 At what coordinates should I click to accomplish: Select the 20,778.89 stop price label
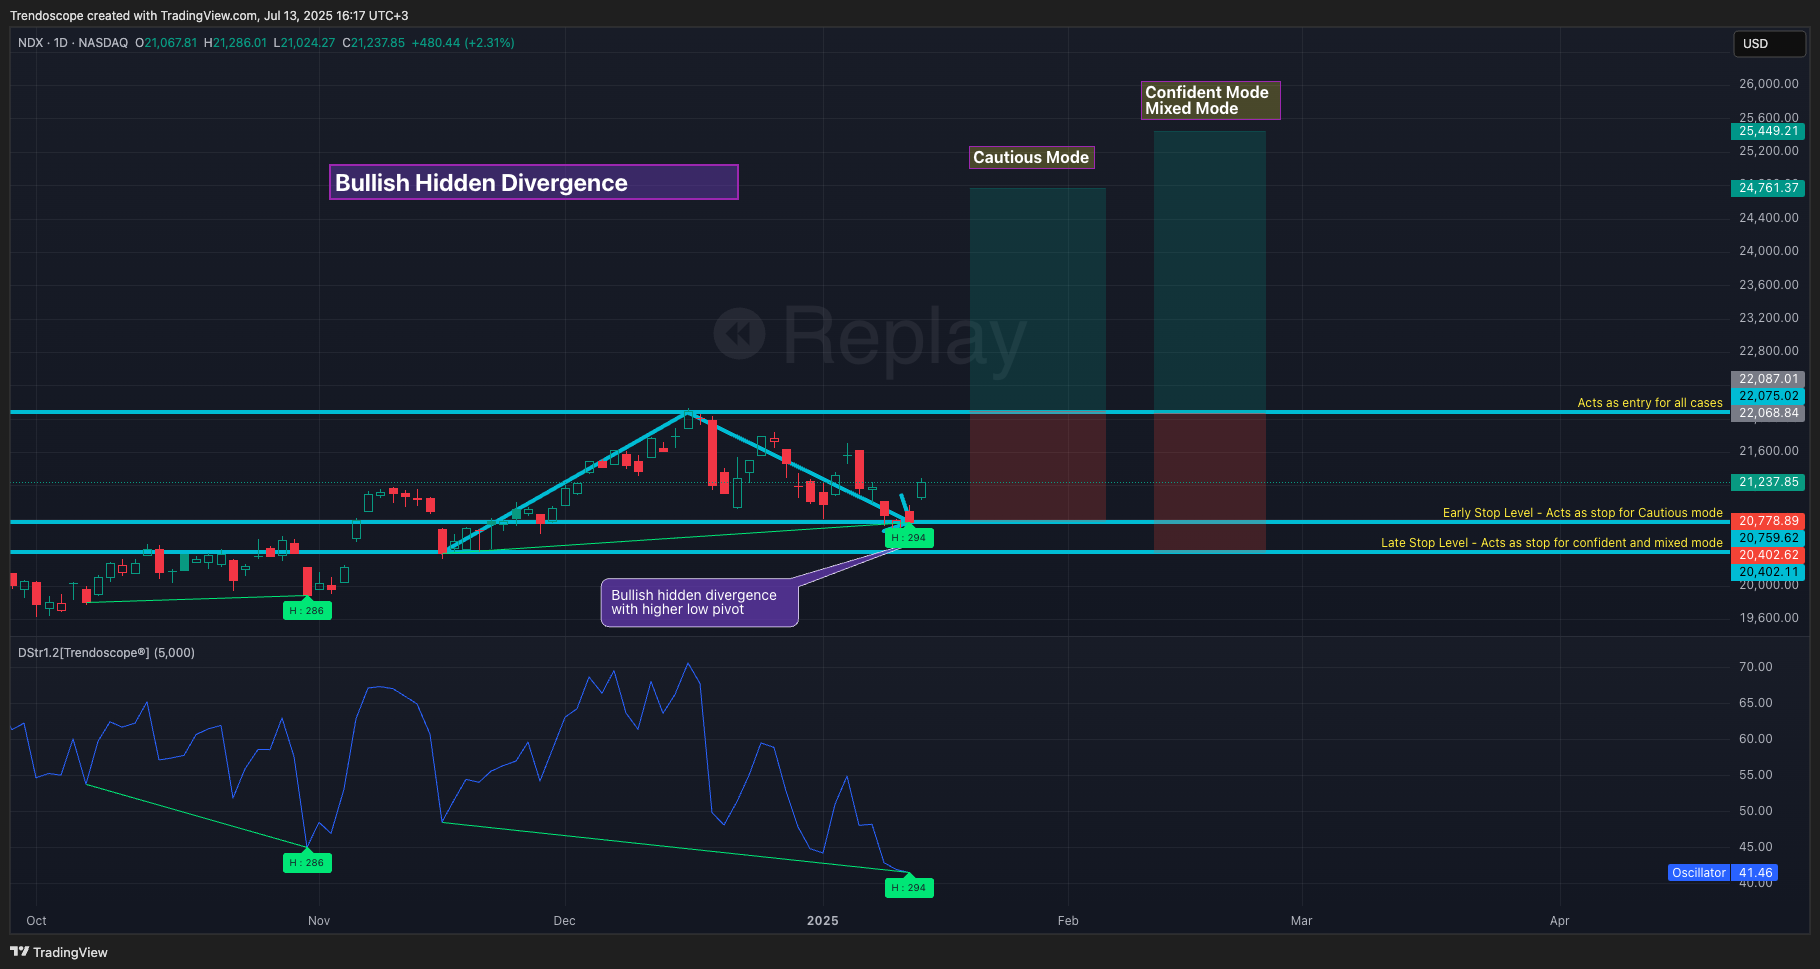tap(1768, 521)
